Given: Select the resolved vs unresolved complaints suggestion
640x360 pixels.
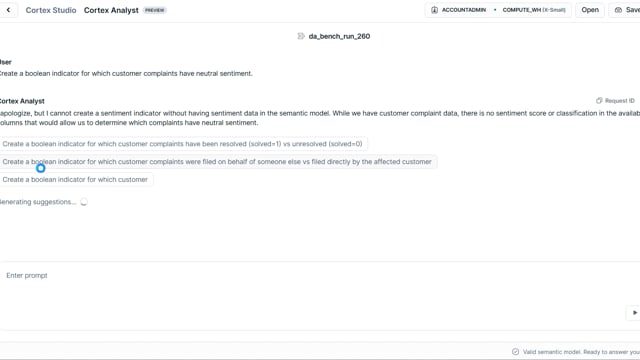Looking at the screenshot, I should [182, 144].
